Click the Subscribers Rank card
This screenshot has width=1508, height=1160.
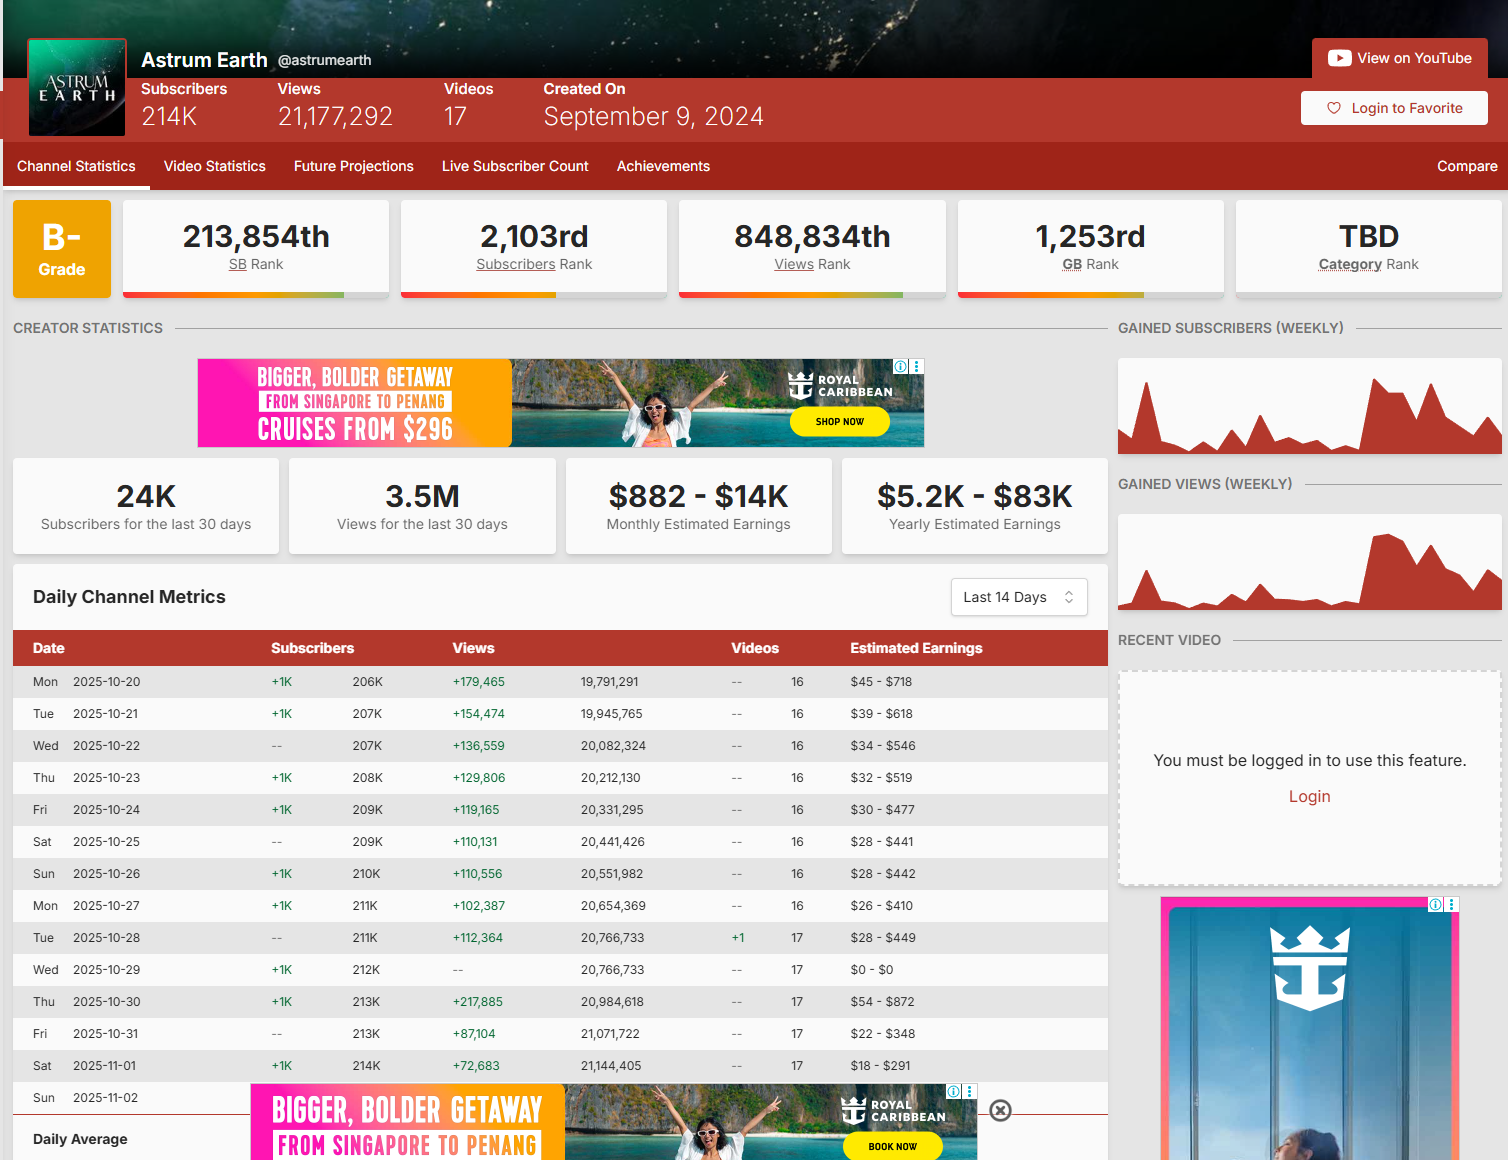click(x=534, y=248)
